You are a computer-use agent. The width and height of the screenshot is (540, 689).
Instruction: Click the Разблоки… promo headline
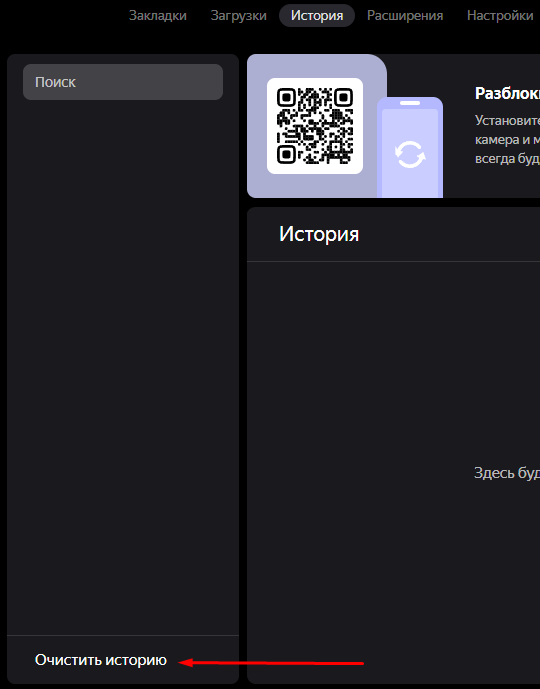[507, 93]
